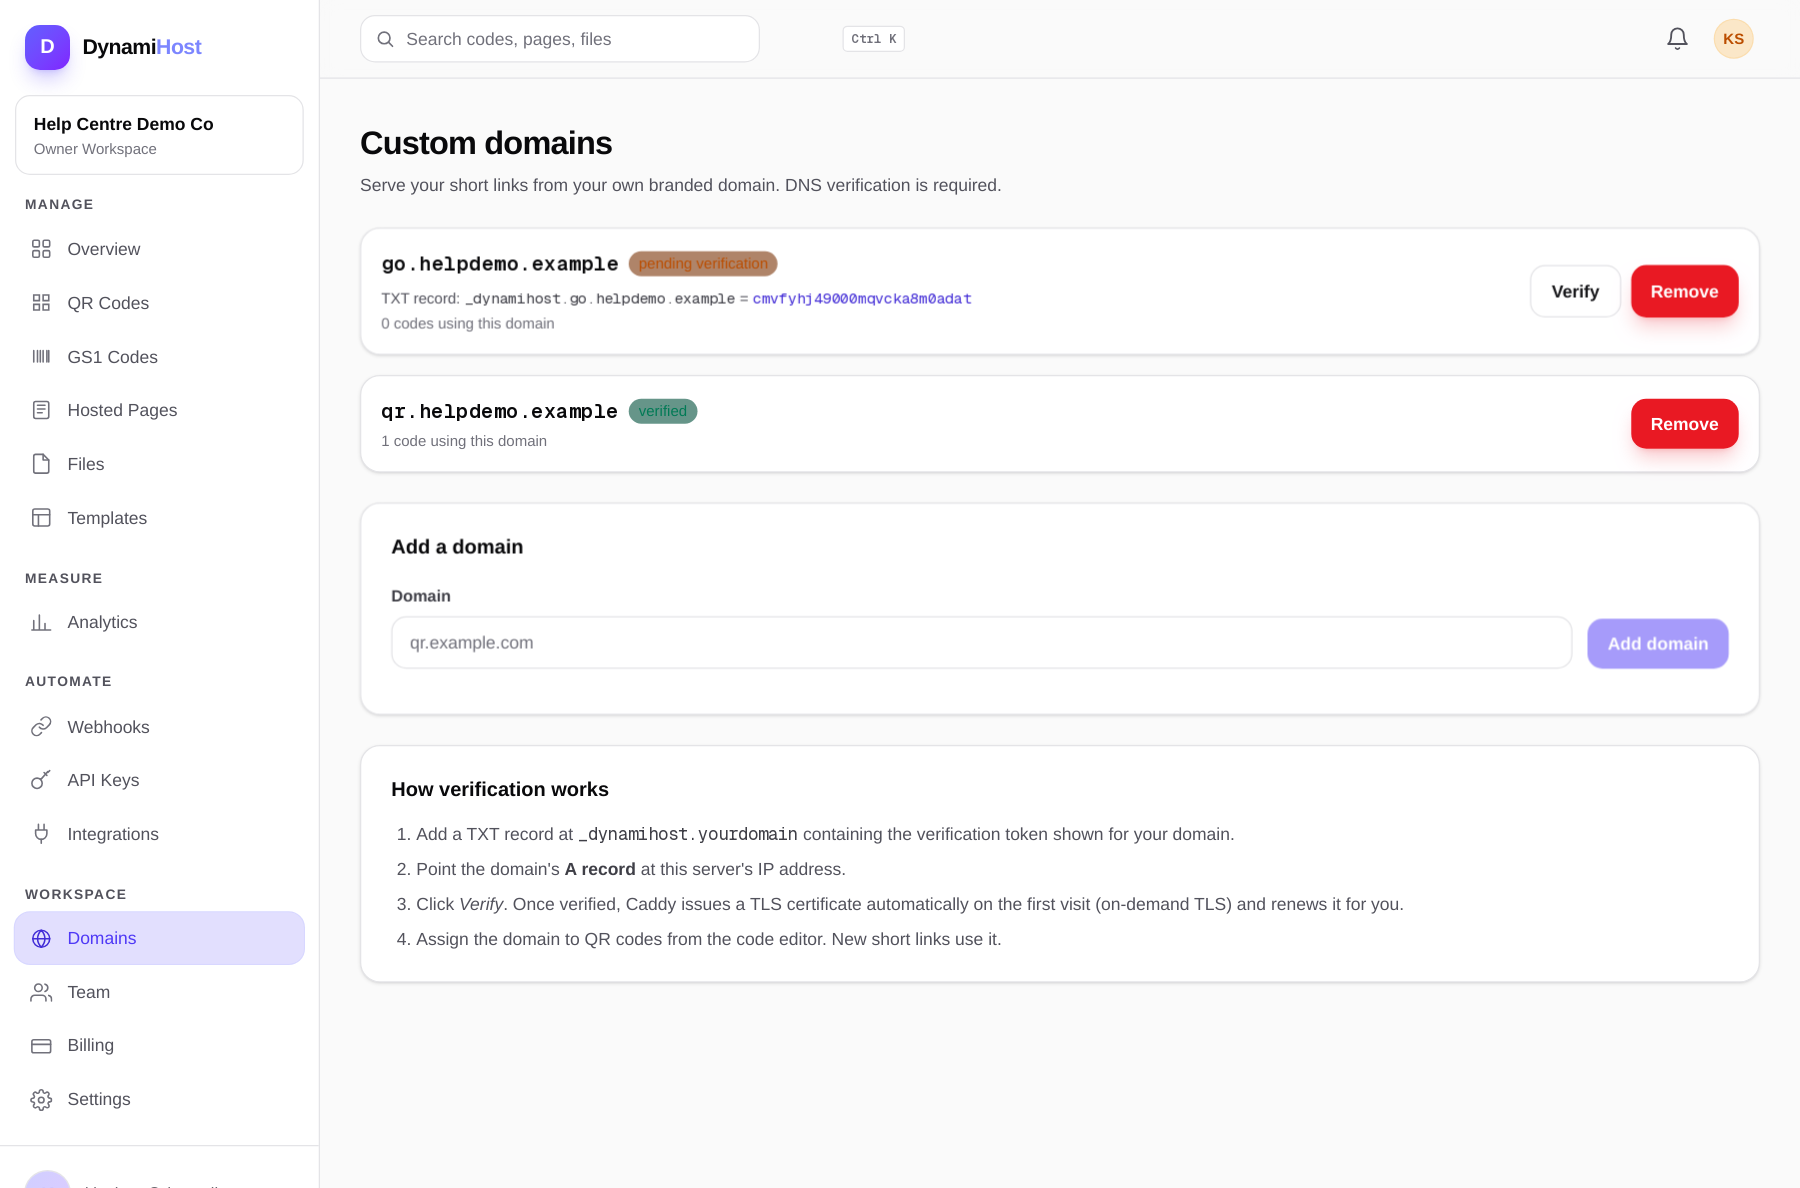Click the Overview grid icon
Viewport: 1800px width, 1188px height.
coord(41,249)
